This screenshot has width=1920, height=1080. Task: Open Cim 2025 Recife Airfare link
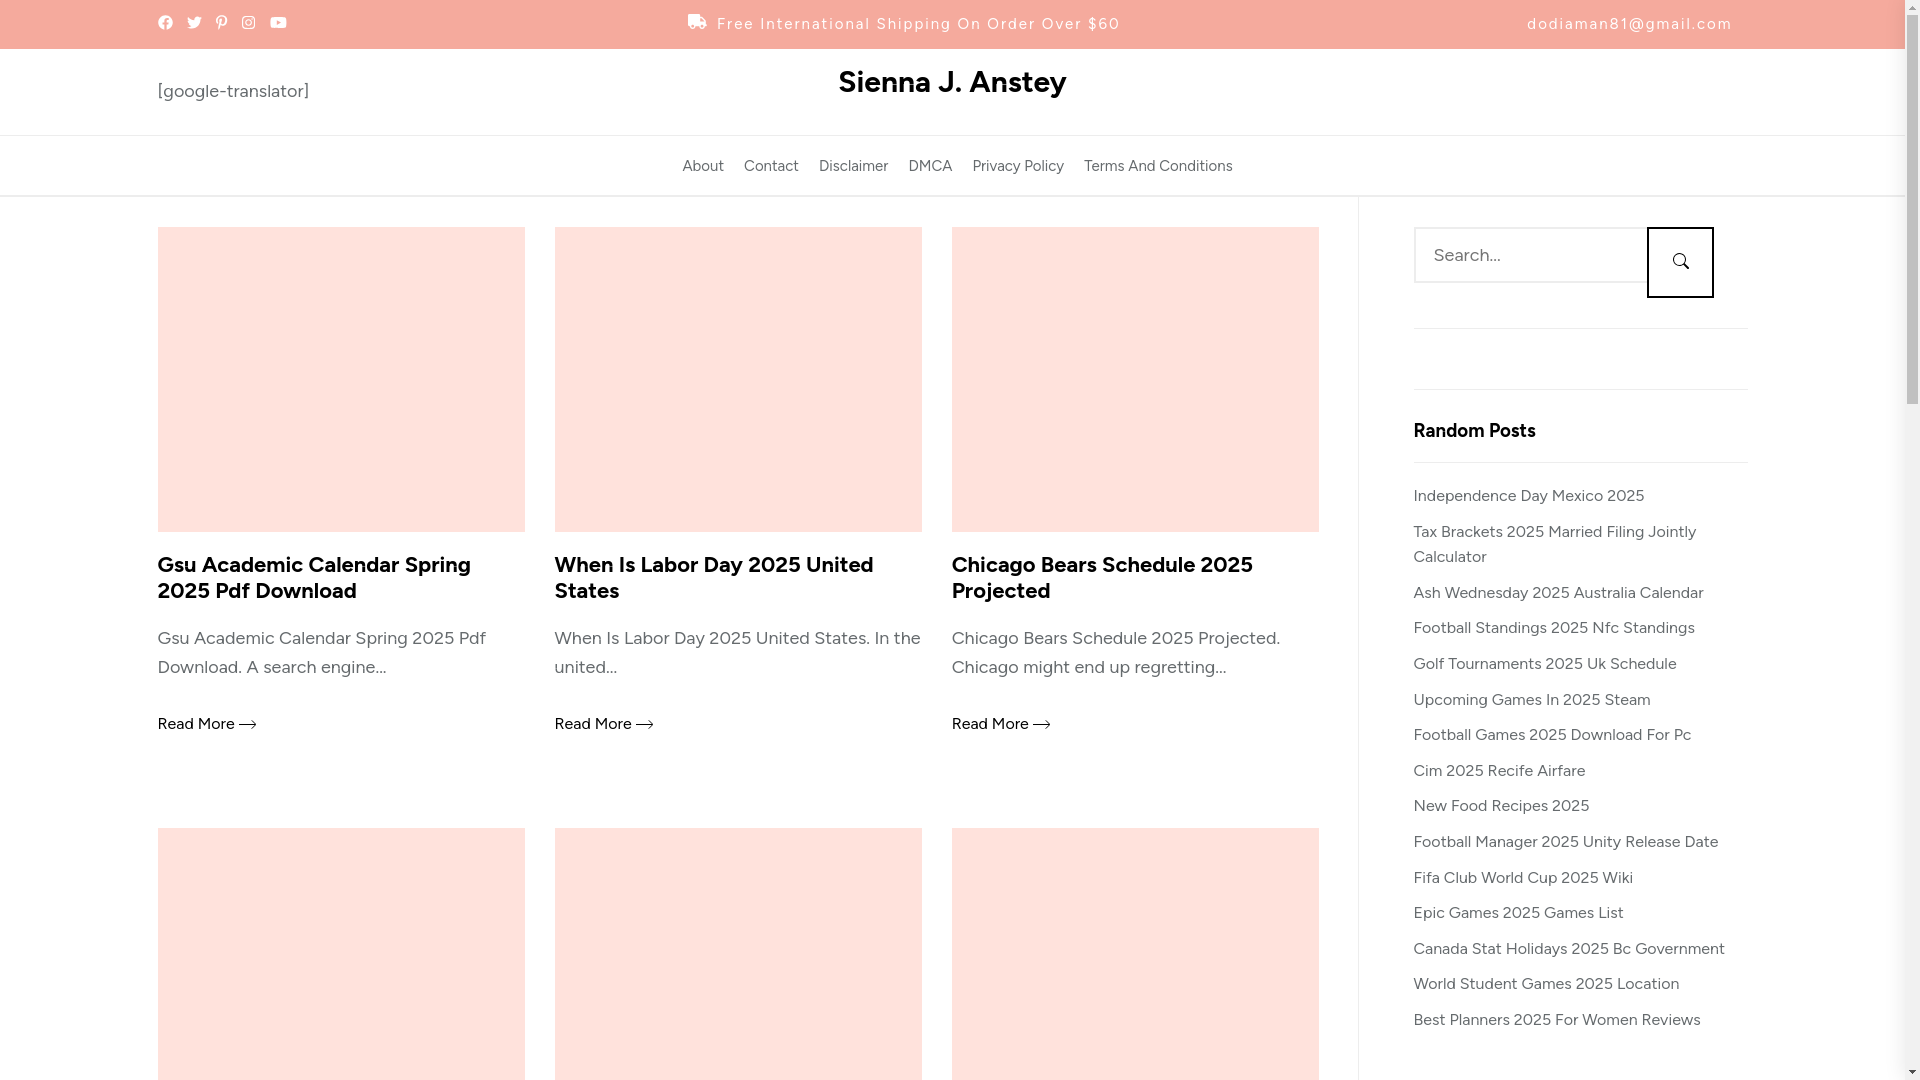1499,771
